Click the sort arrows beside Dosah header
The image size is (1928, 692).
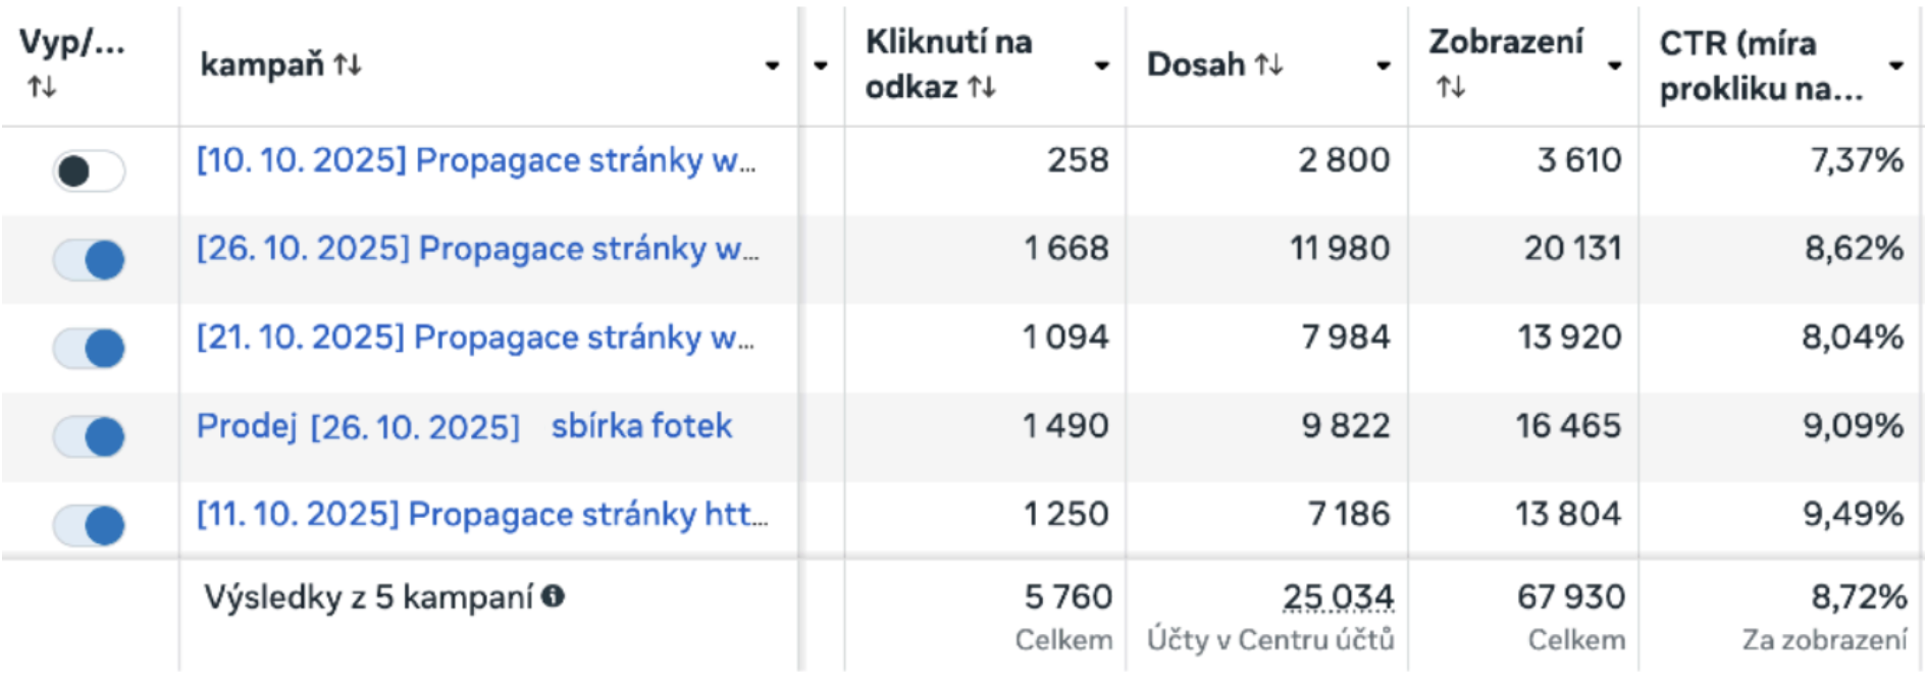[x=1269, y=65]
